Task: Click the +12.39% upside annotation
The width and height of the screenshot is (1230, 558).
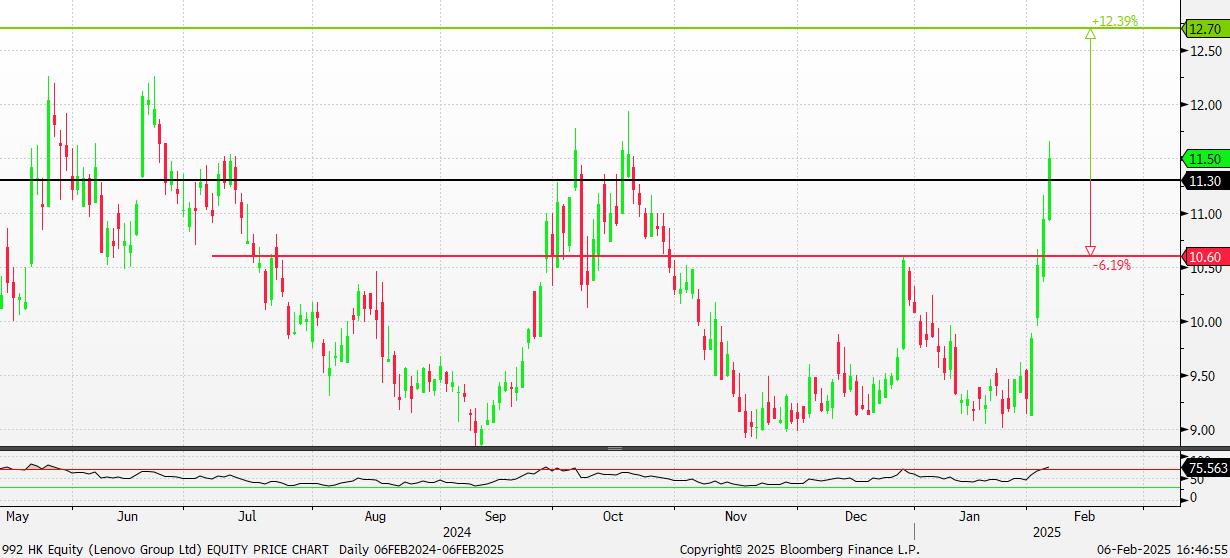Action: click(1114, 21)
